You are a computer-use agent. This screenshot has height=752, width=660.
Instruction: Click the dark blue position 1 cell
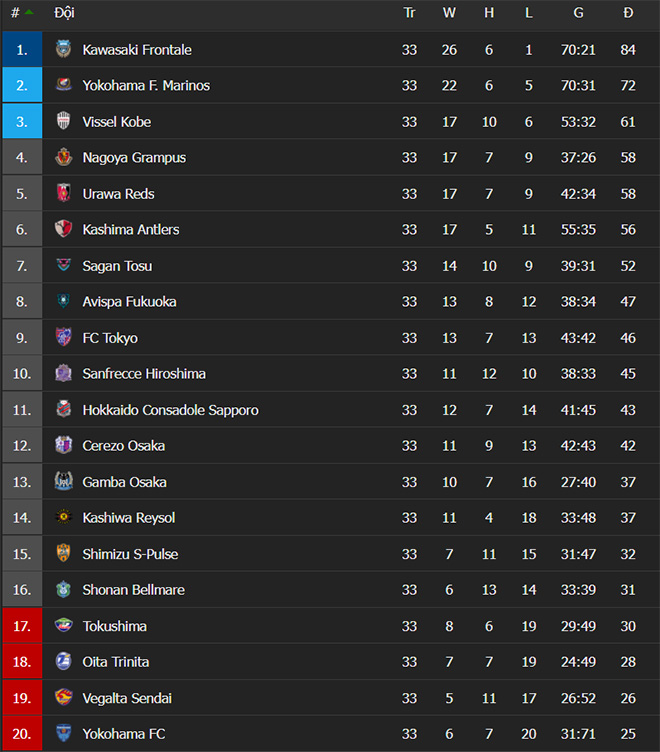pos(22,49)
